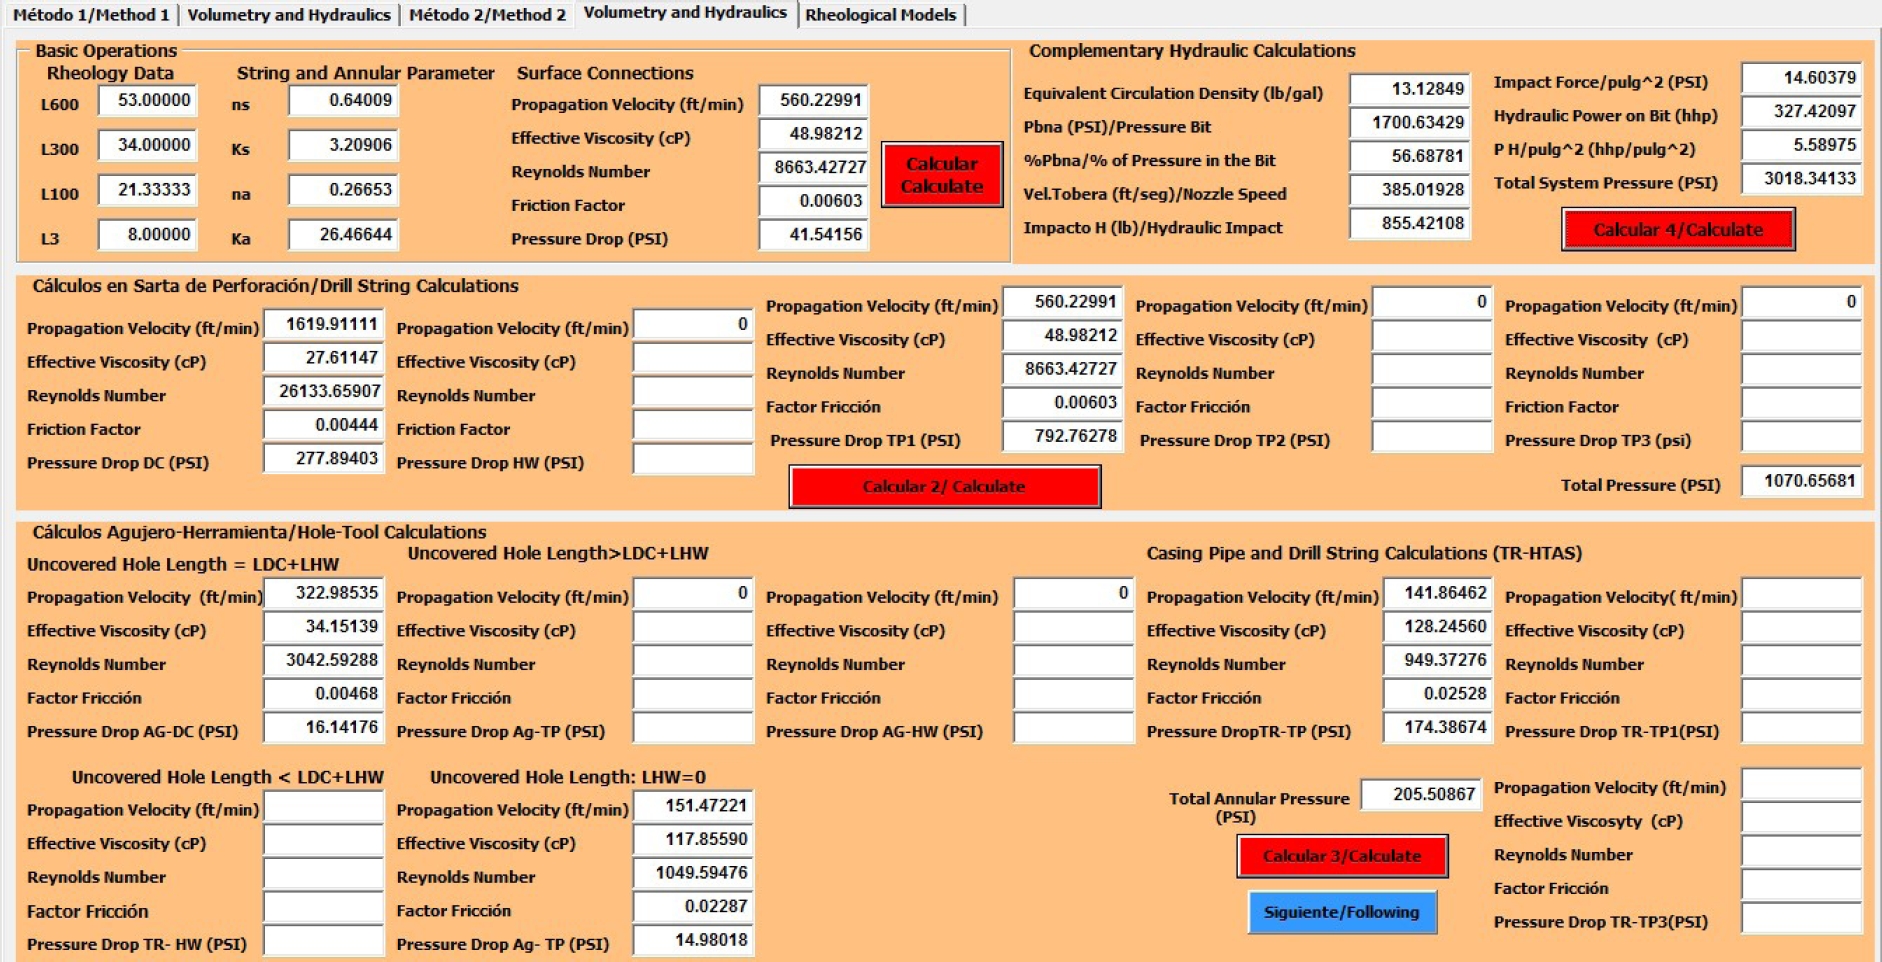Select the Hydraulic Power on Bit field
This screenshot has width=1882, height=962.
1801,112
